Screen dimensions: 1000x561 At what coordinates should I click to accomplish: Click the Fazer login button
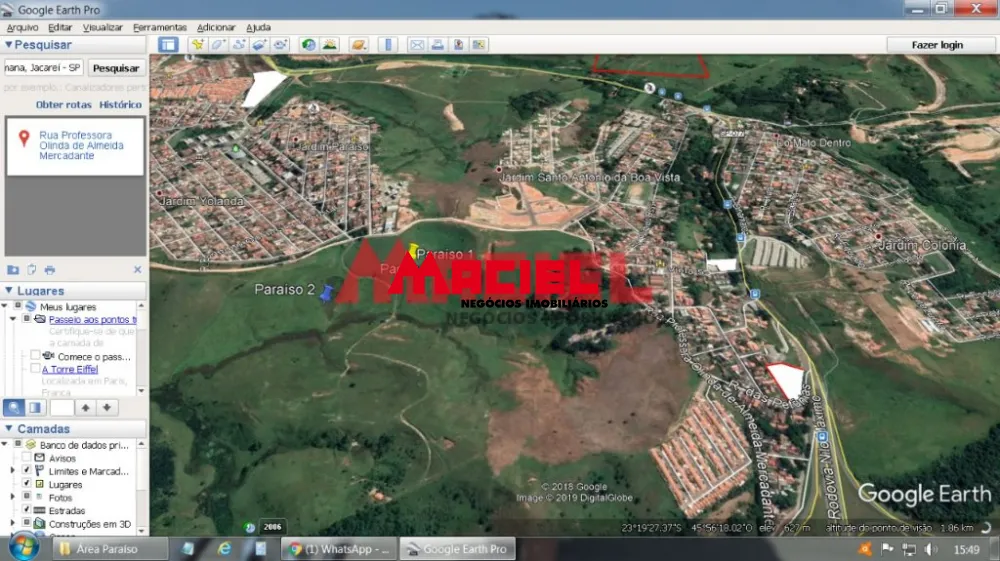(x=936, y=45)
